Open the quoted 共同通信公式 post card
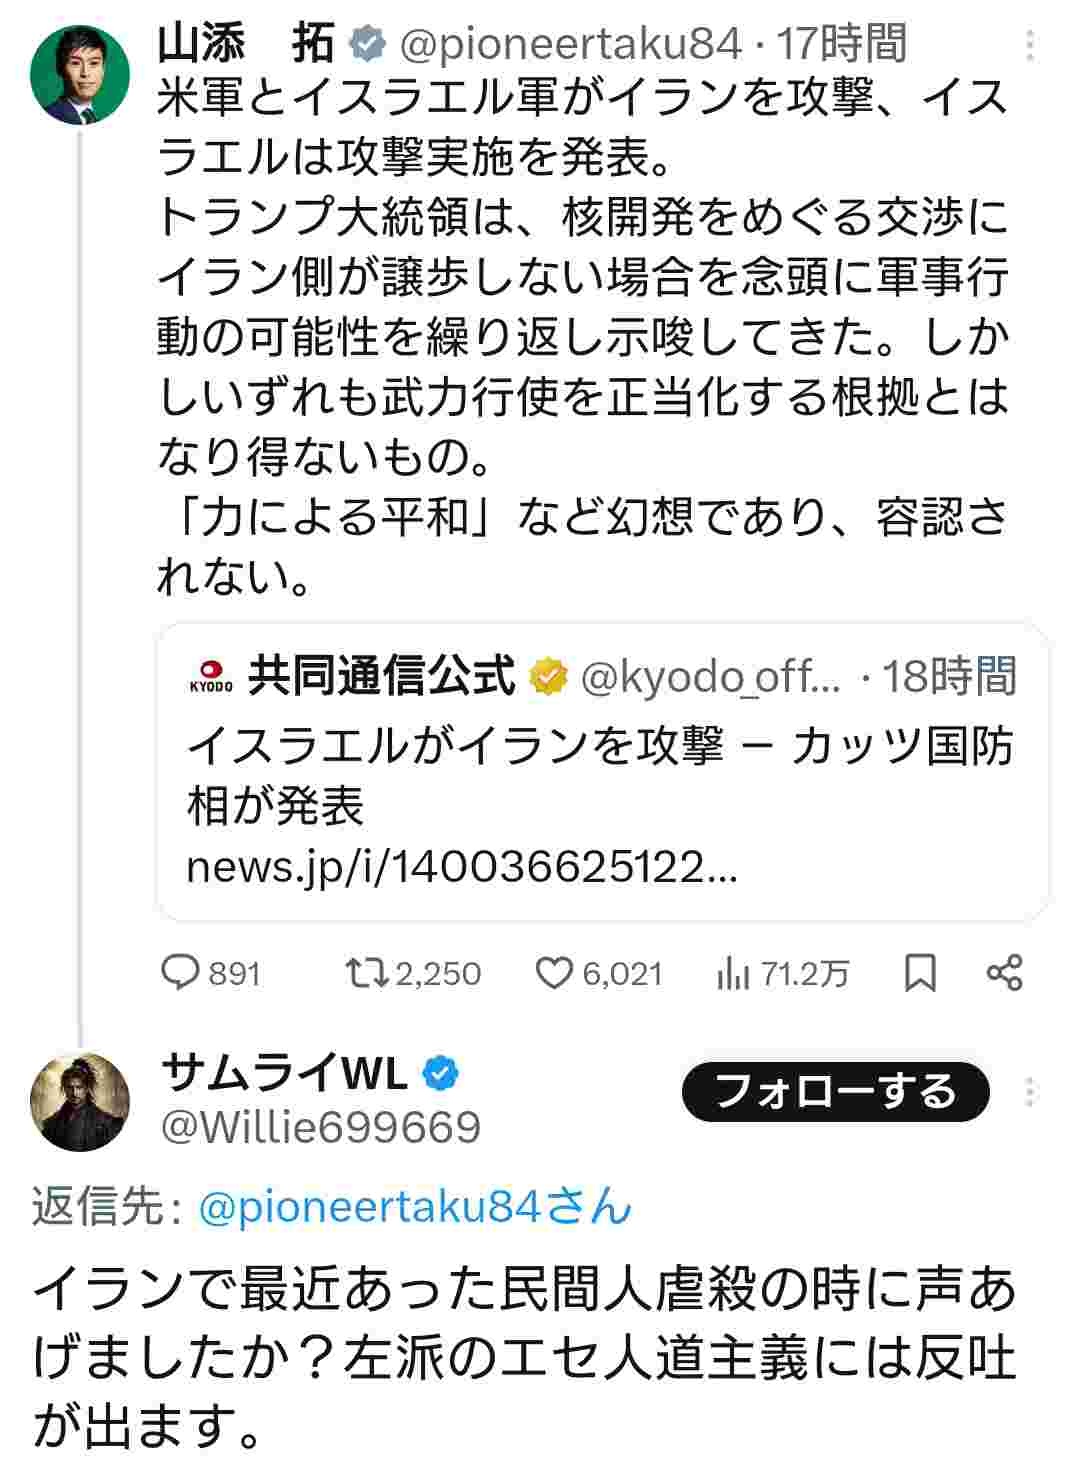The width and height of the screenshot is (1080, 1468). point(602,771)
